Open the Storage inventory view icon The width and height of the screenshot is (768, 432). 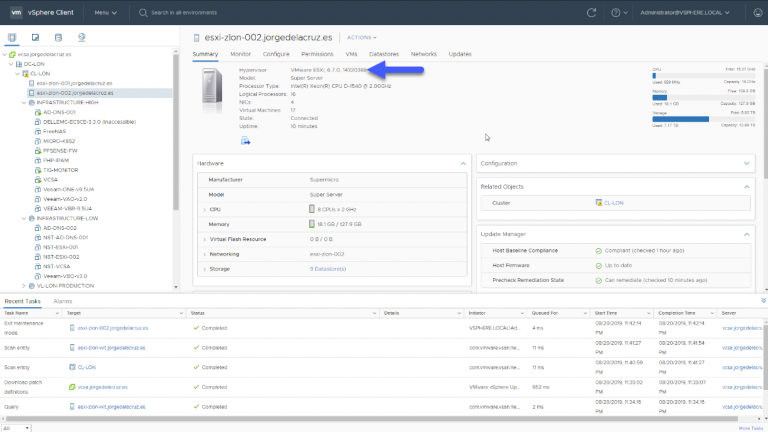[x=58, y=37]
